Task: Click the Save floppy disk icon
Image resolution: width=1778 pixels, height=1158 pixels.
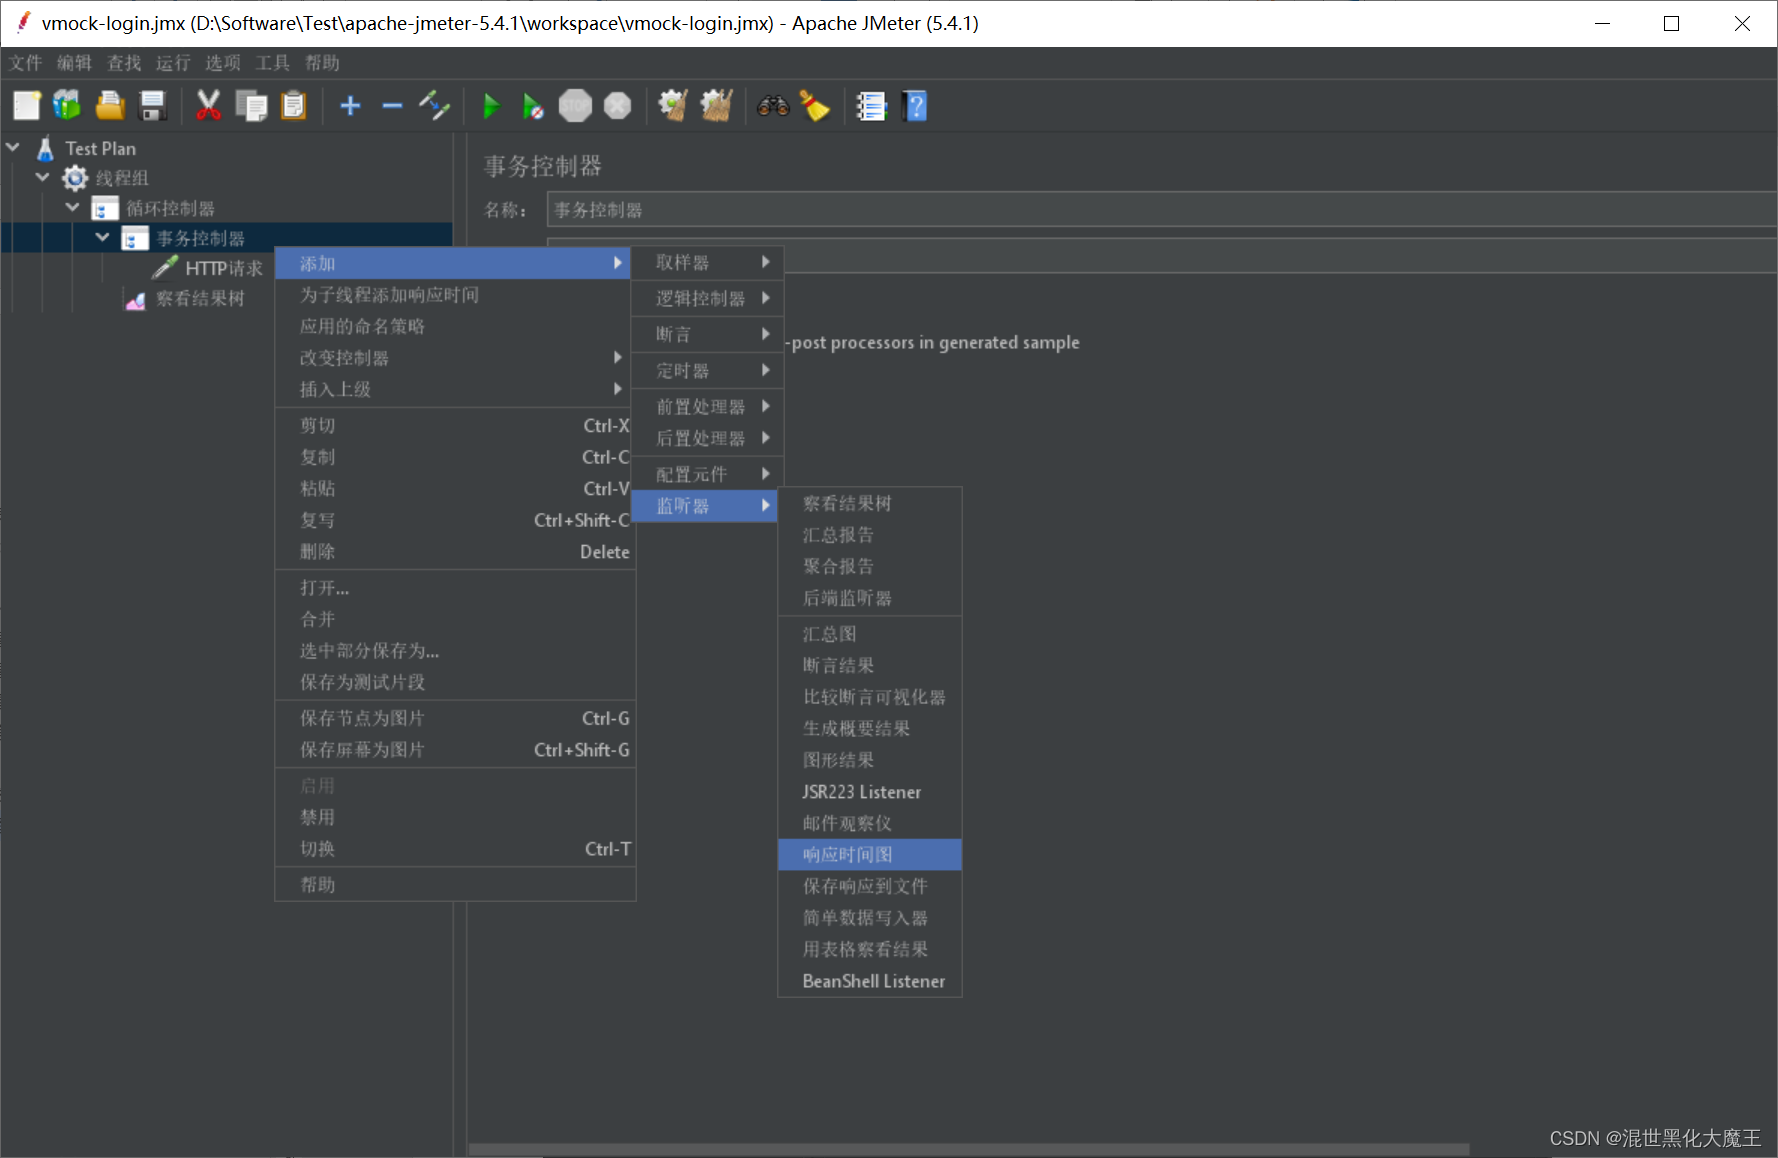Action: pyautogui.click(x=152, y=105)
